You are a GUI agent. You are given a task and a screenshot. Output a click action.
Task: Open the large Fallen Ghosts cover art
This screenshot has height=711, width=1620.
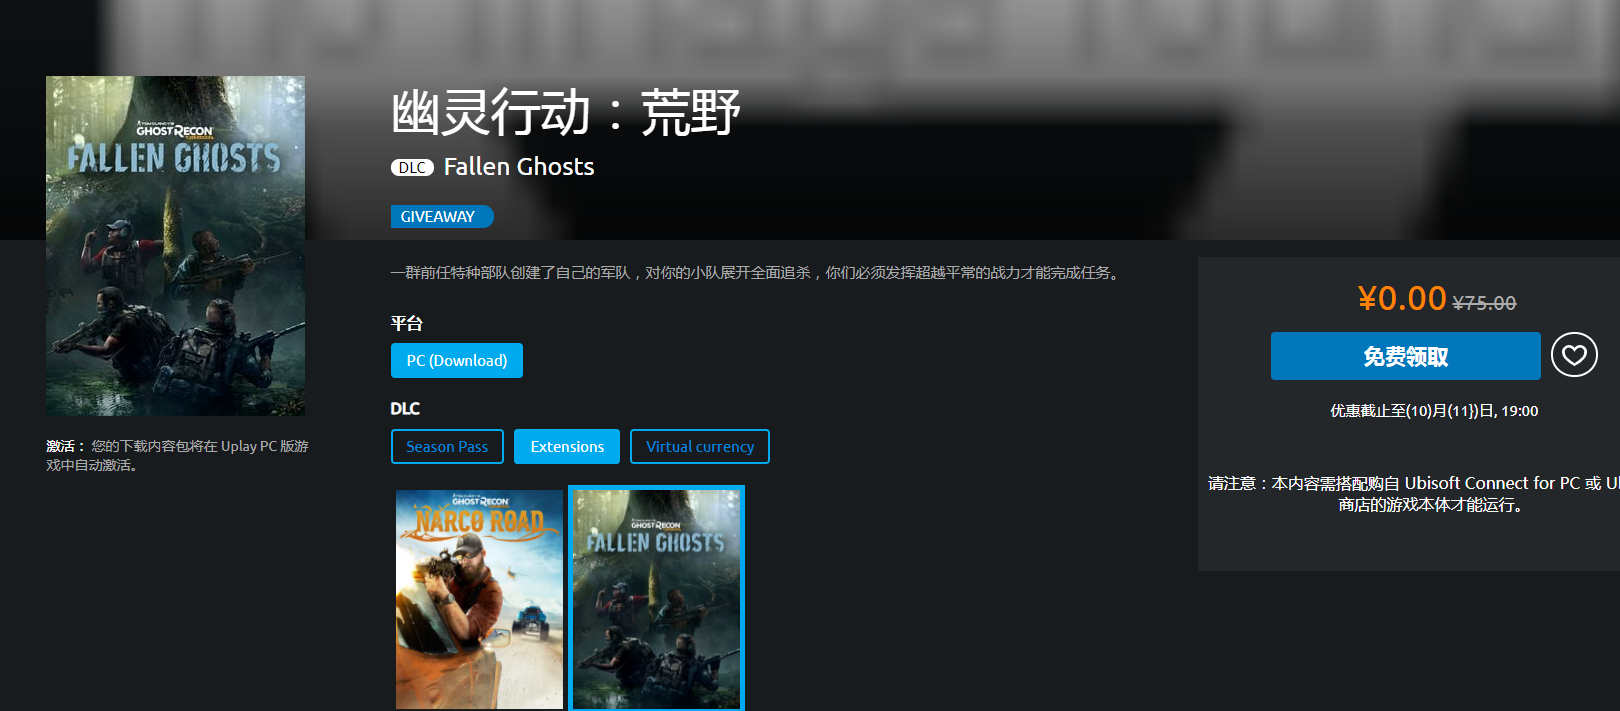point(175,246)
